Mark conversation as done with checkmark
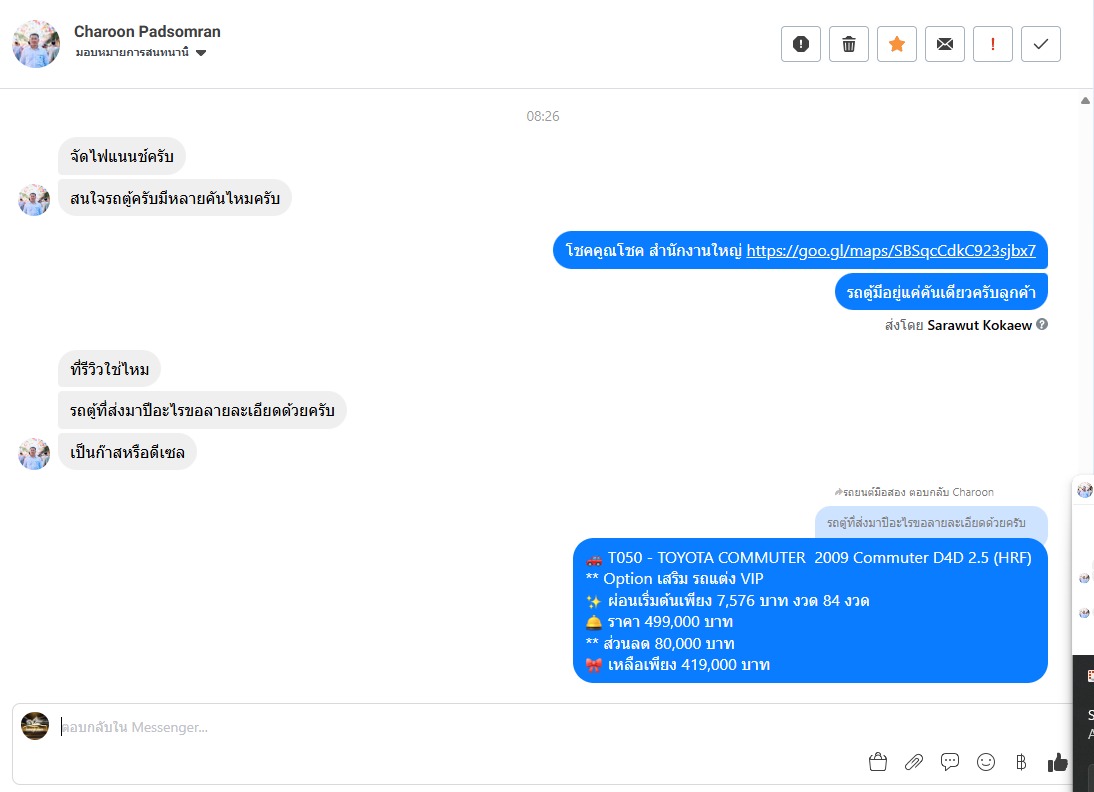 (x=1040, y=44)
